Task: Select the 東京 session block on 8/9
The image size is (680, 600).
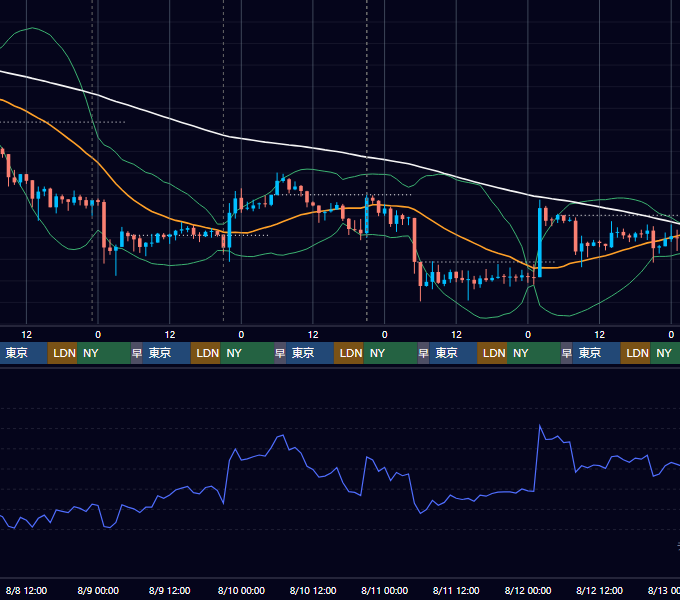Action: (167, 353)
